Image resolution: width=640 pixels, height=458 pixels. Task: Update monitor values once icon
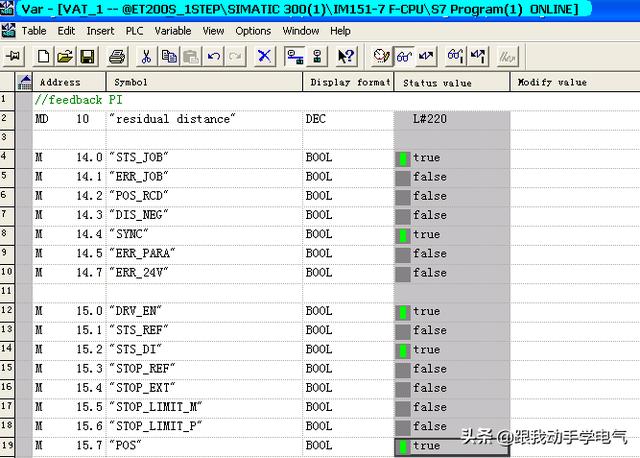point(455,56)
